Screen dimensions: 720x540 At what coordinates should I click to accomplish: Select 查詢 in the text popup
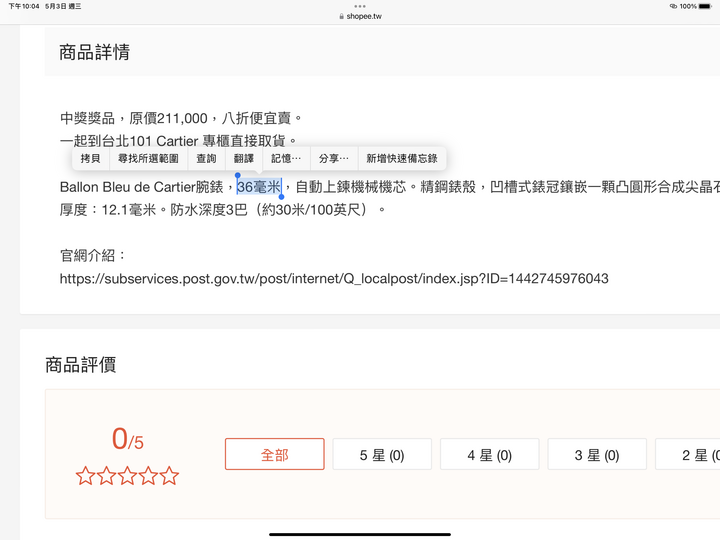point(206,158)
